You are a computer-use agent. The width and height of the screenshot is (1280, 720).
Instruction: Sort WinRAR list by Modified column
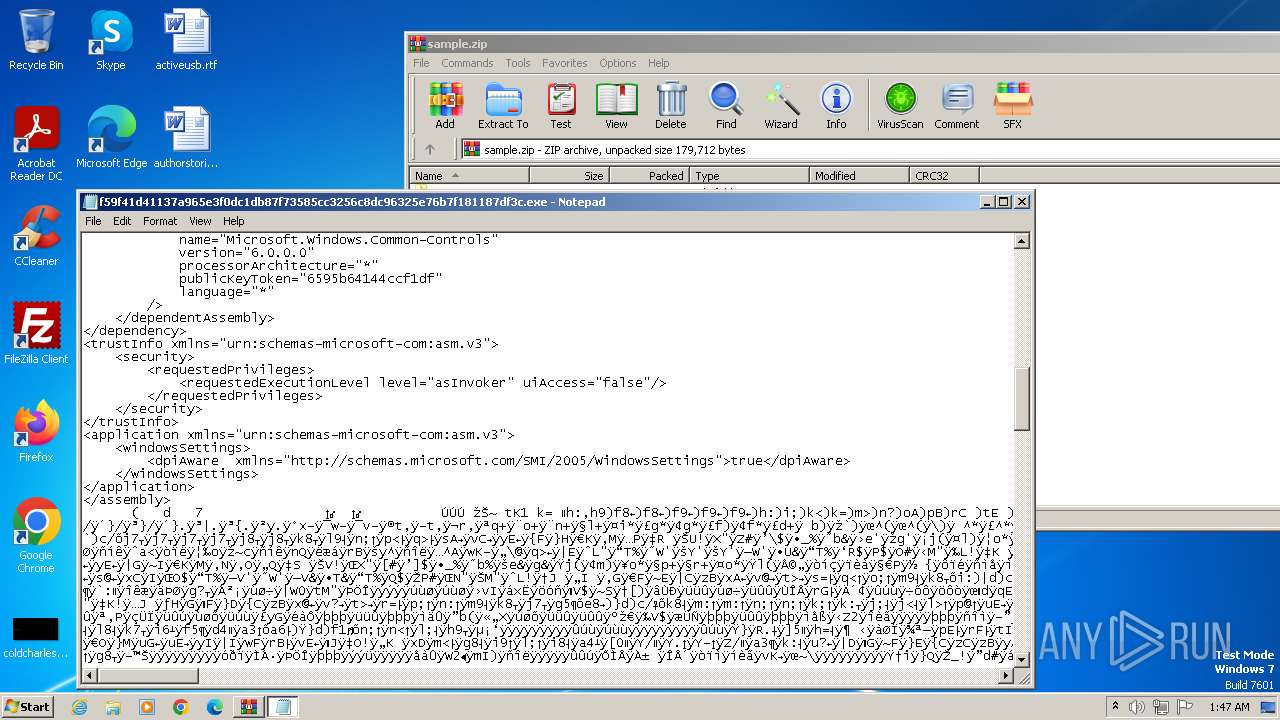pyautogui.click(x=859, y=176)
